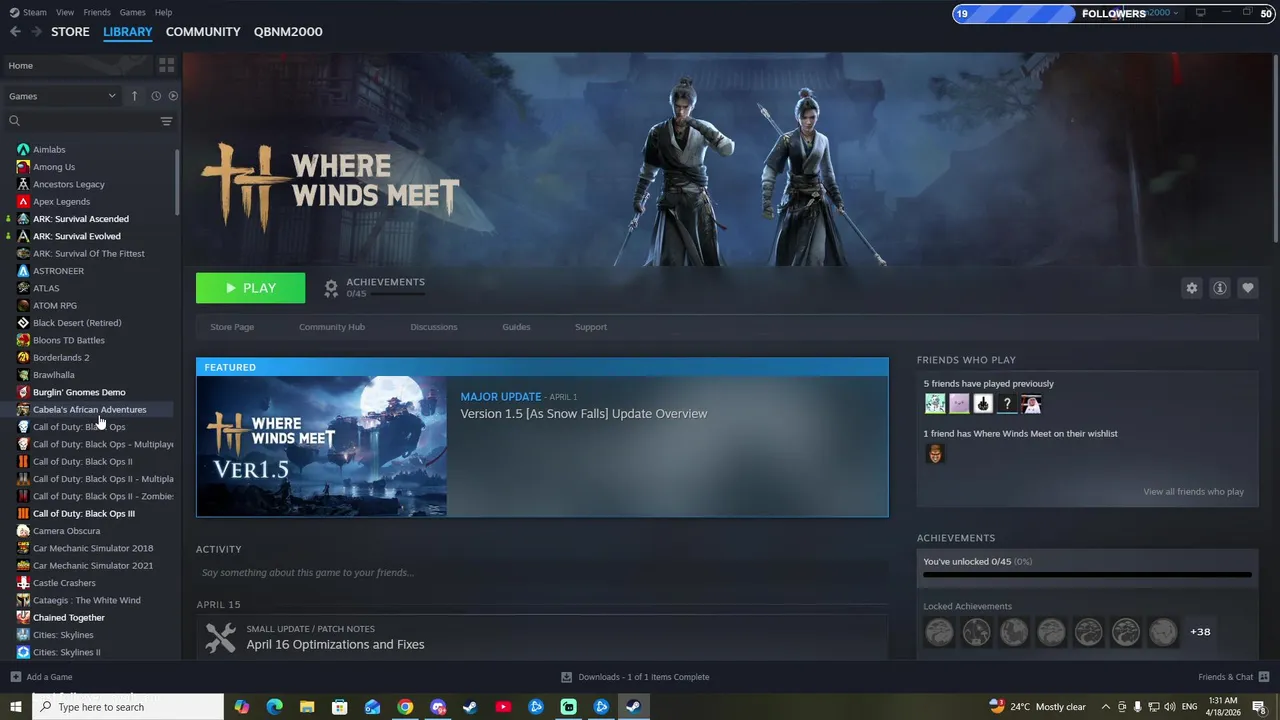Click the activity comment input field
This screenshot has height=720, width=1280.
pyautogui.click(x=542, y=573)
